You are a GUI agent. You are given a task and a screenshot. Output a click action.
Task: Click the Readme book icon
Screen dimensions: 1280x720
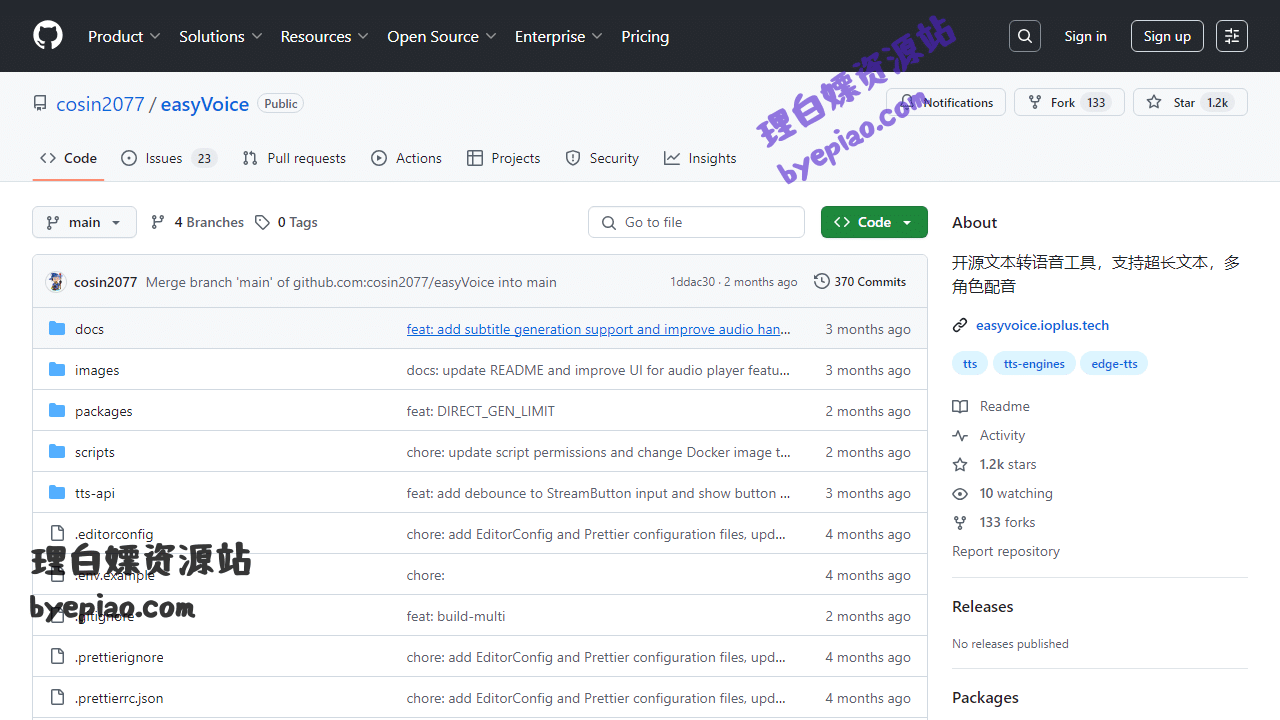(x=960, y=406)
